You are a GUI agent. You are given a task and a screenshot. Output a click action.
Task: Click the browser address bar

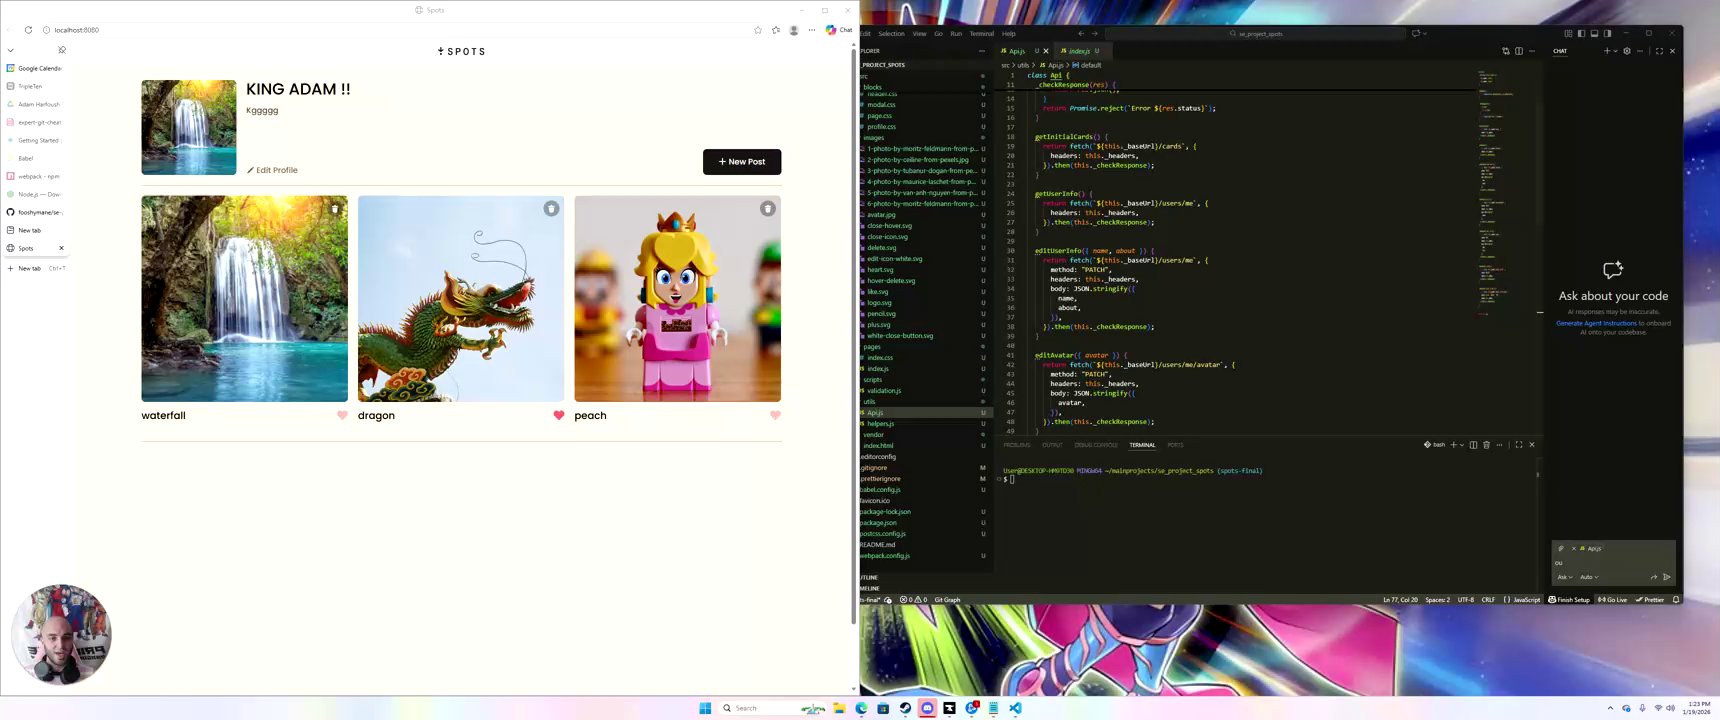(x=400, y=30)
